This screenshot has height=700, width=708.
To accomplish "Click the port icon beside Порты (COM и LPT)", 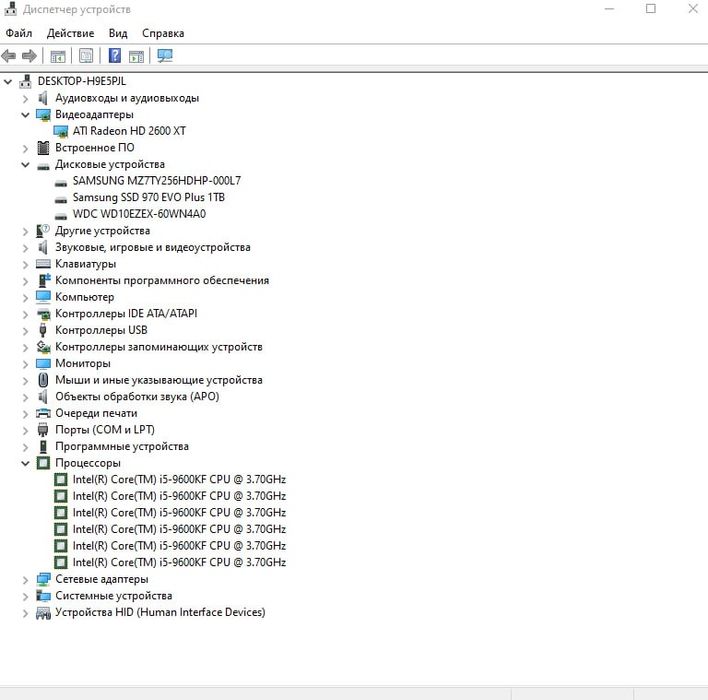I will point(43,429).
